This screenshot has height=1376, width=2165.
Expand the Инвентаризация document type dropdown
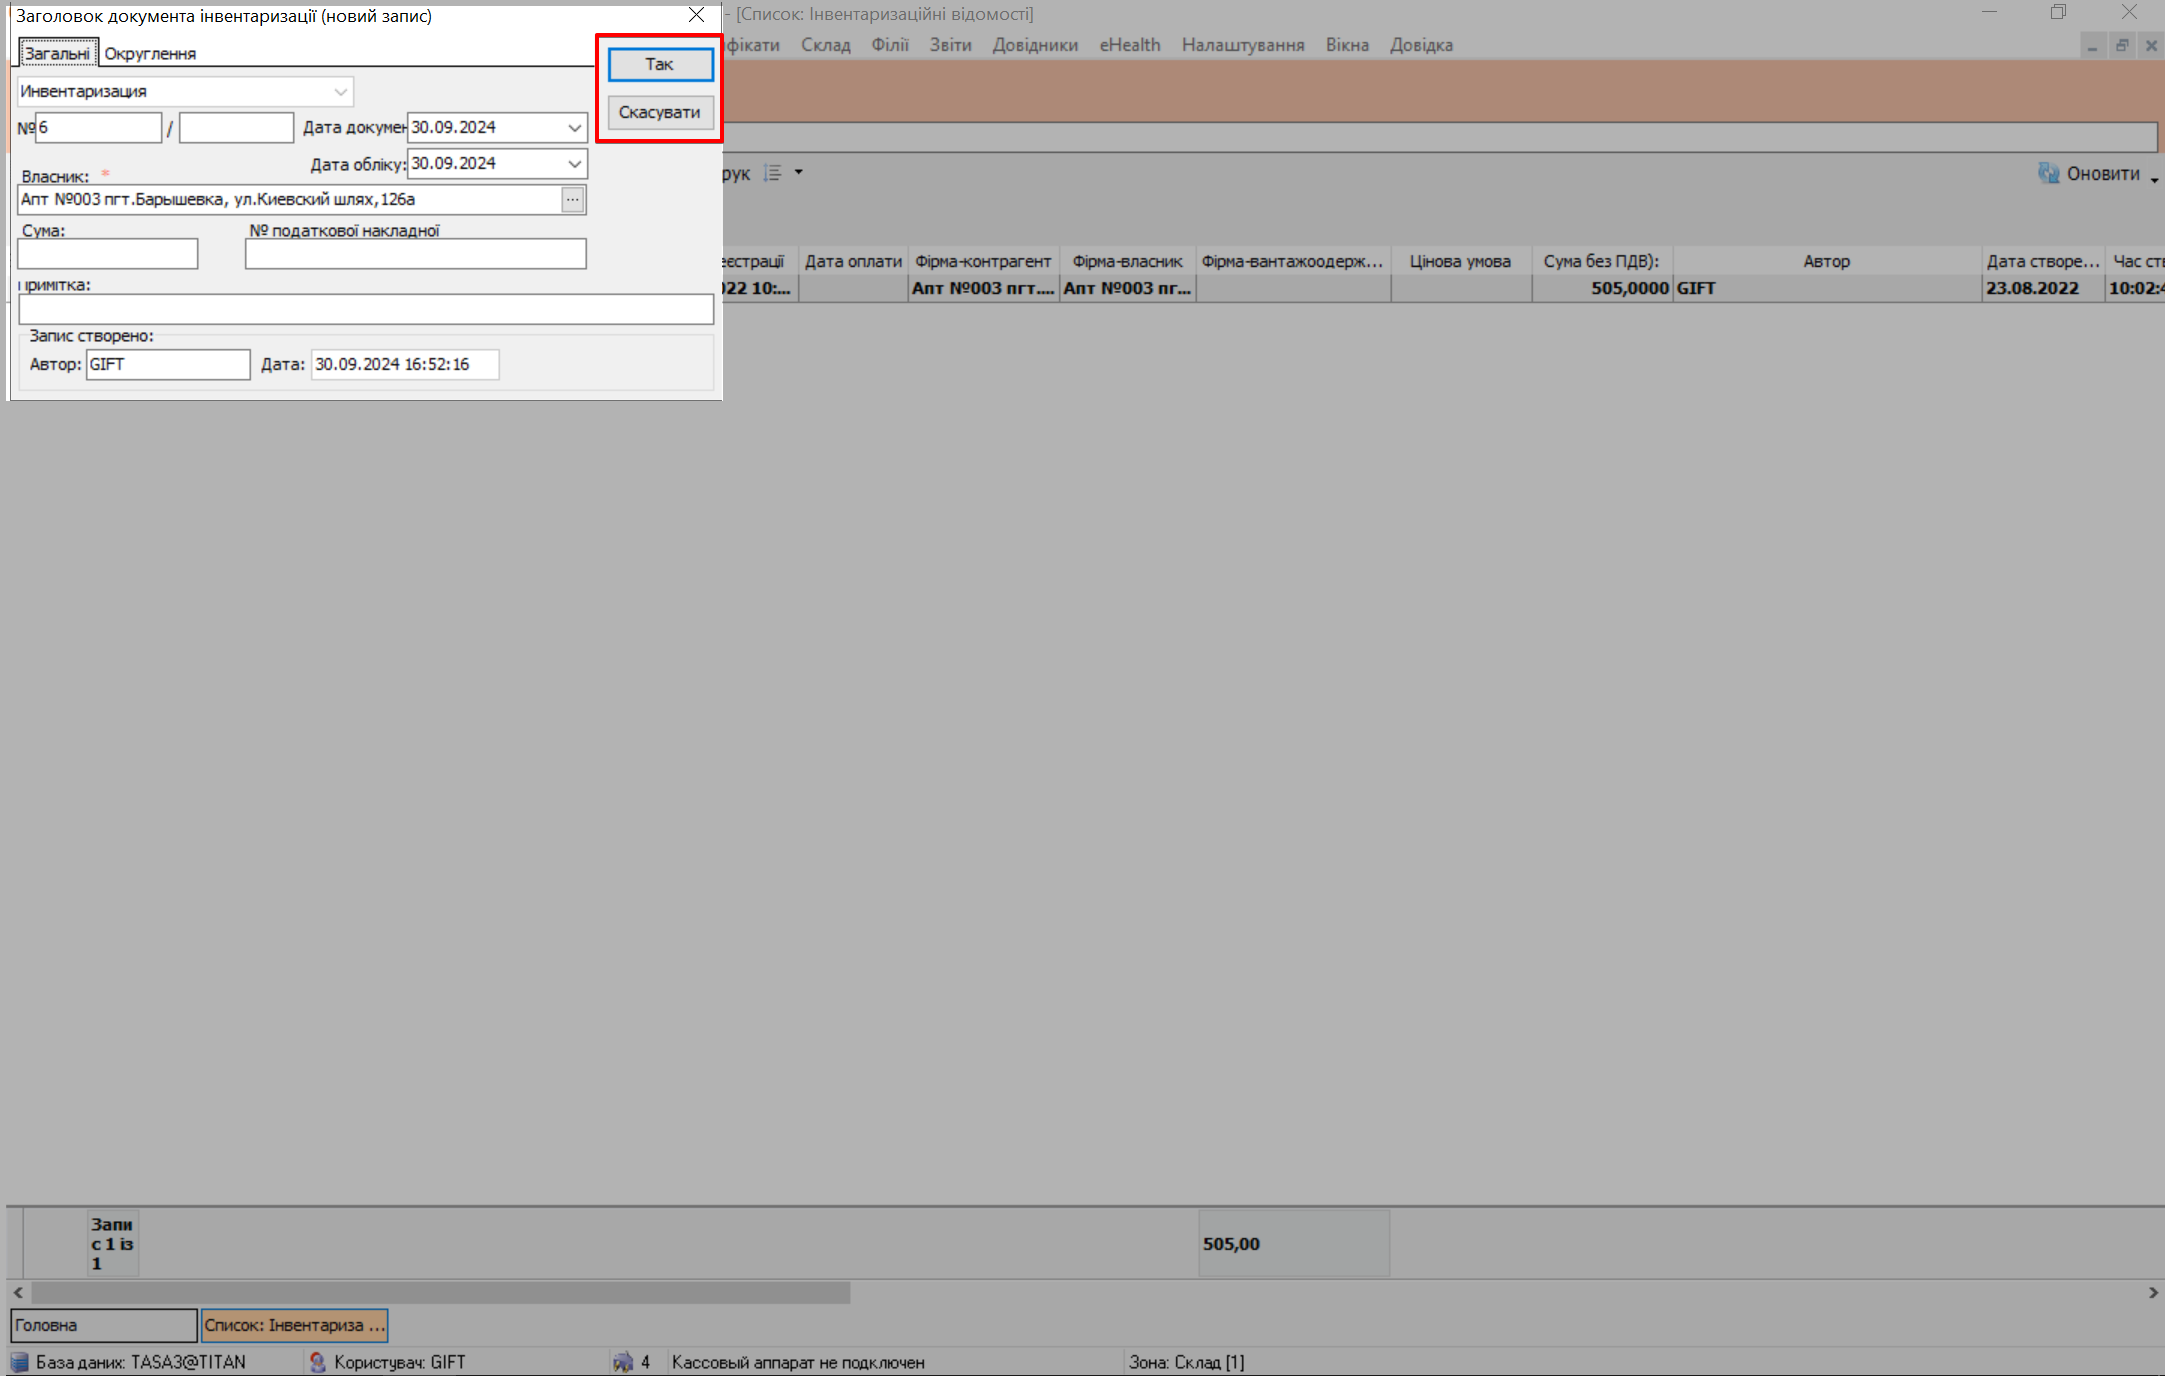coord(341,92)
